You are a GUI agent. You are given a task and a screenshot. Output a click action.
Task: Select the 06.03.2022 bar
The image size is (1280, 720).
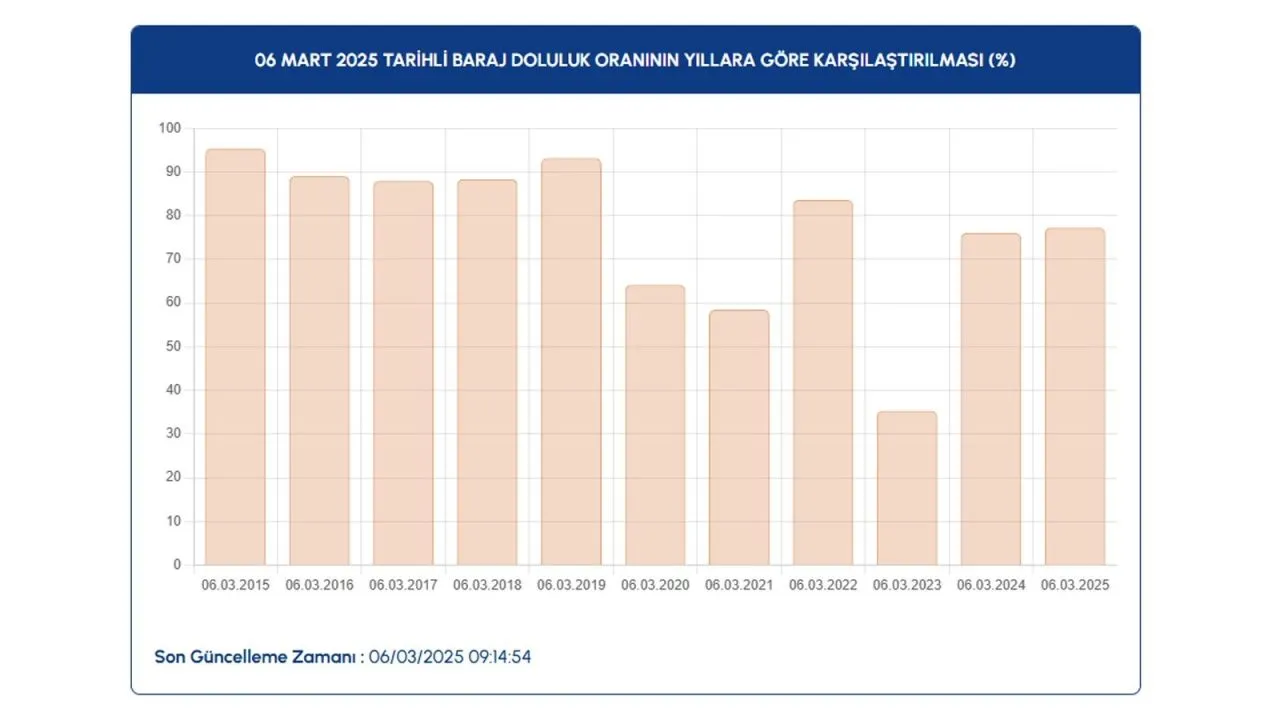pyautogui.click(x=823, y=383)
